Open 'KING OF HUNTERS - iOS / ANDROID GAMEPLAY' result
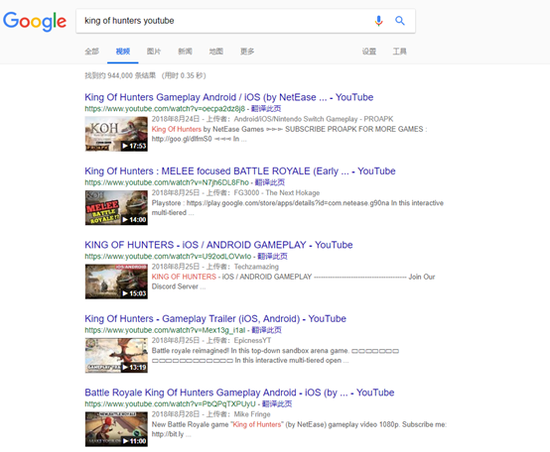Viewport: 550px width, 452px height. coord(219,245)
